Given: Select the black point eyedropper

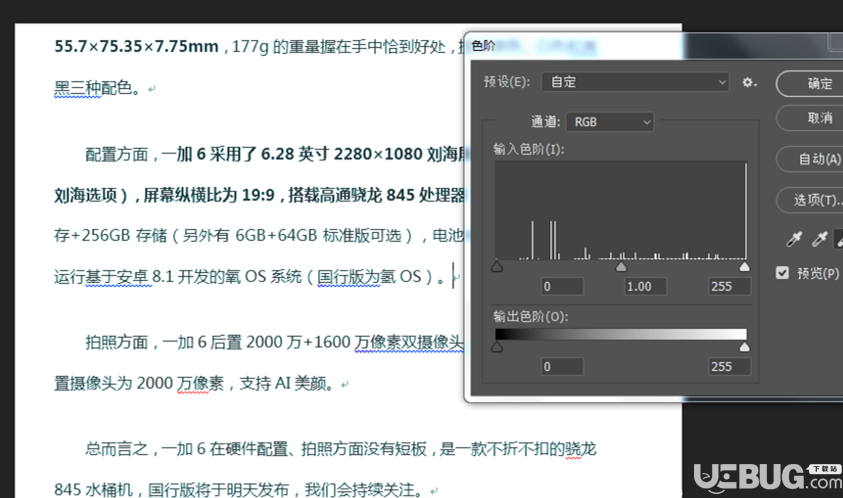Looking at the screenshot, I should 794,239.
